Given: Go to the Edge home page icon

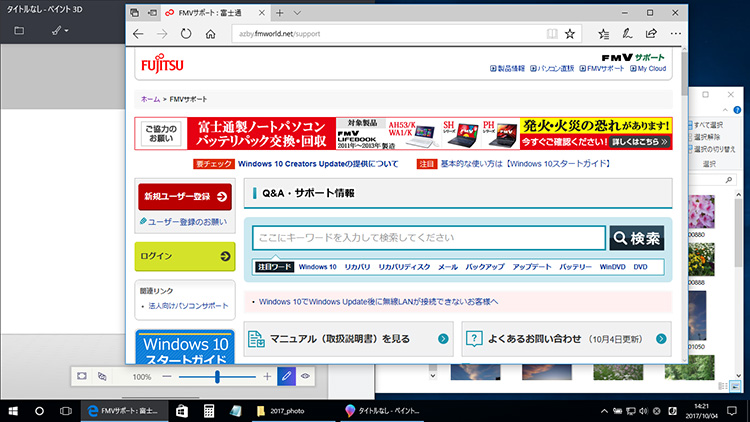Looking at the screenshot, I should (x=211, y=33).
